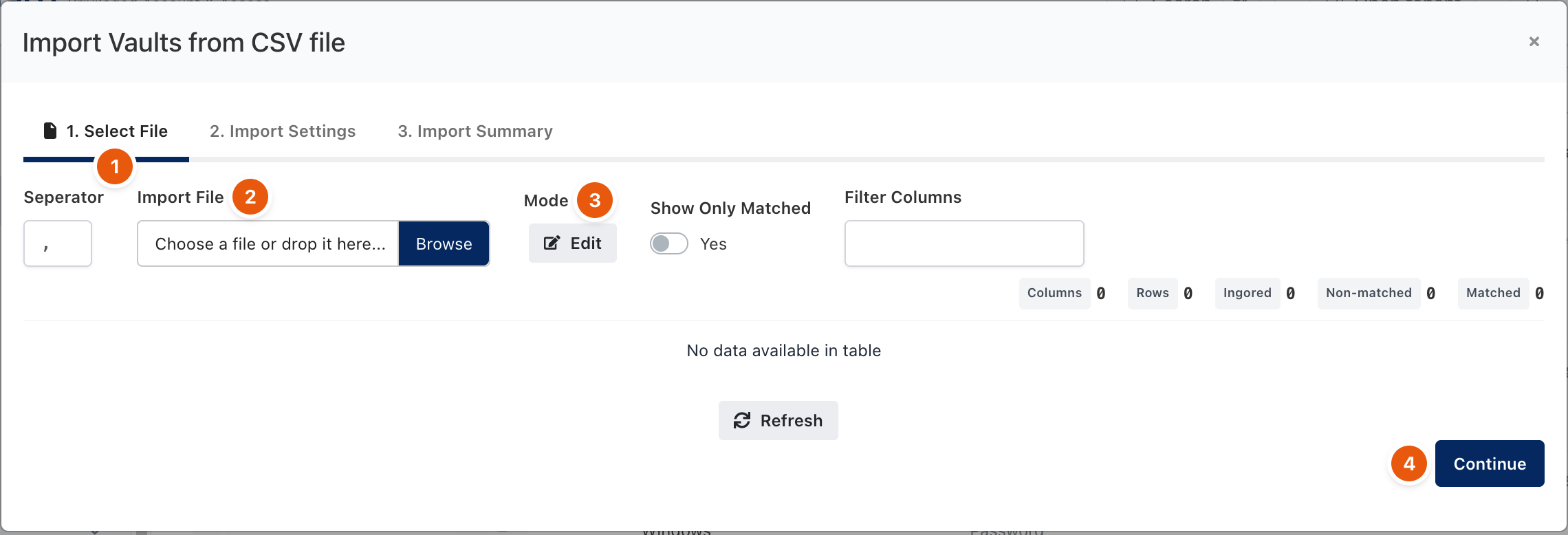This screenshot has height=535, width=1568.
Task: Click the Separator input field
Action: [x=58, y=244]
